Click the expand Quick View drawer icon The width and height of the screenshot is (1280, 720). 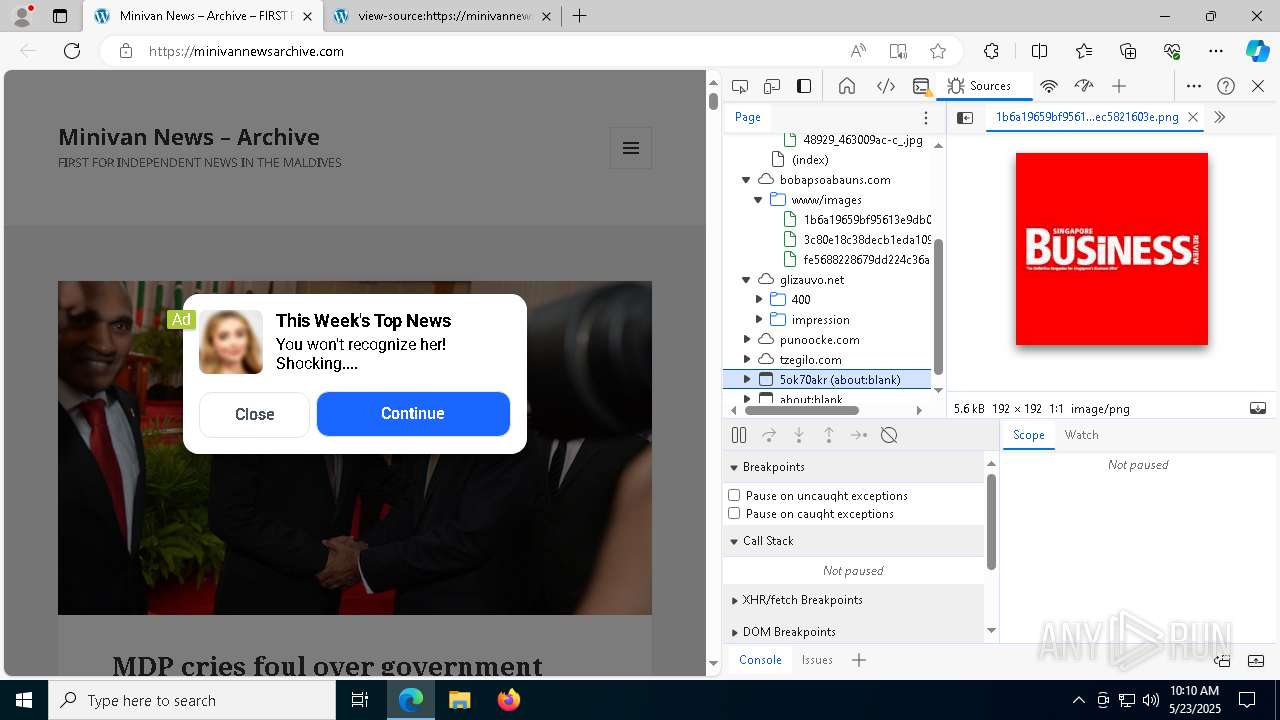coord(1256,660)
